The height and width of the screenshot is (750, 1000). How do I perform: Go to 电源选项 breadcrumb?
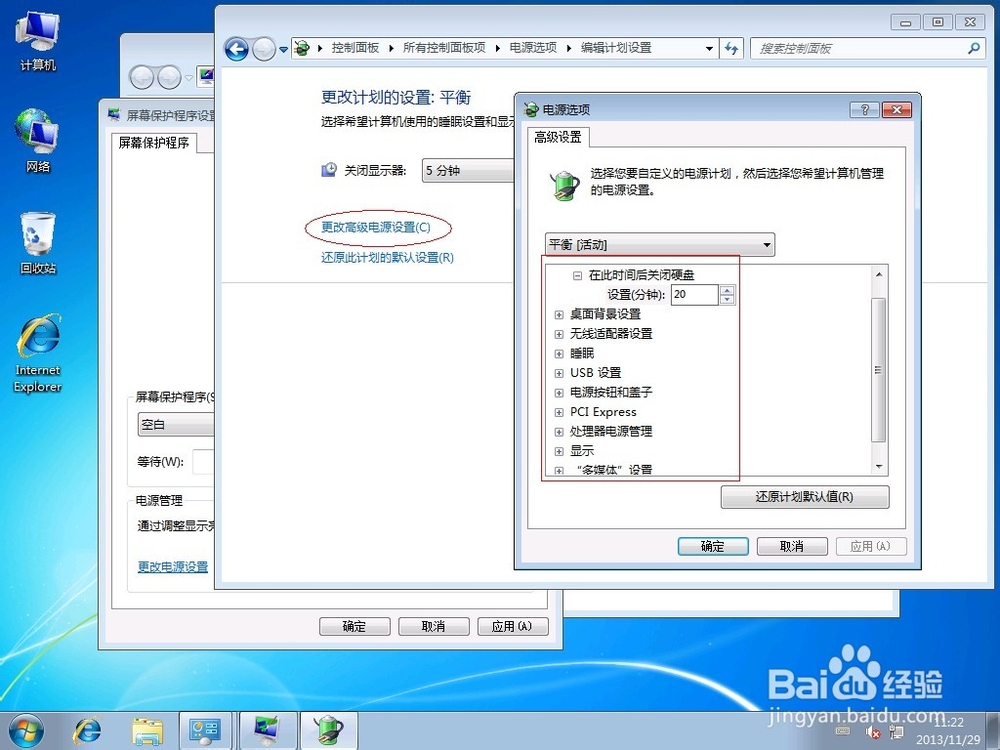coord(533,48)
